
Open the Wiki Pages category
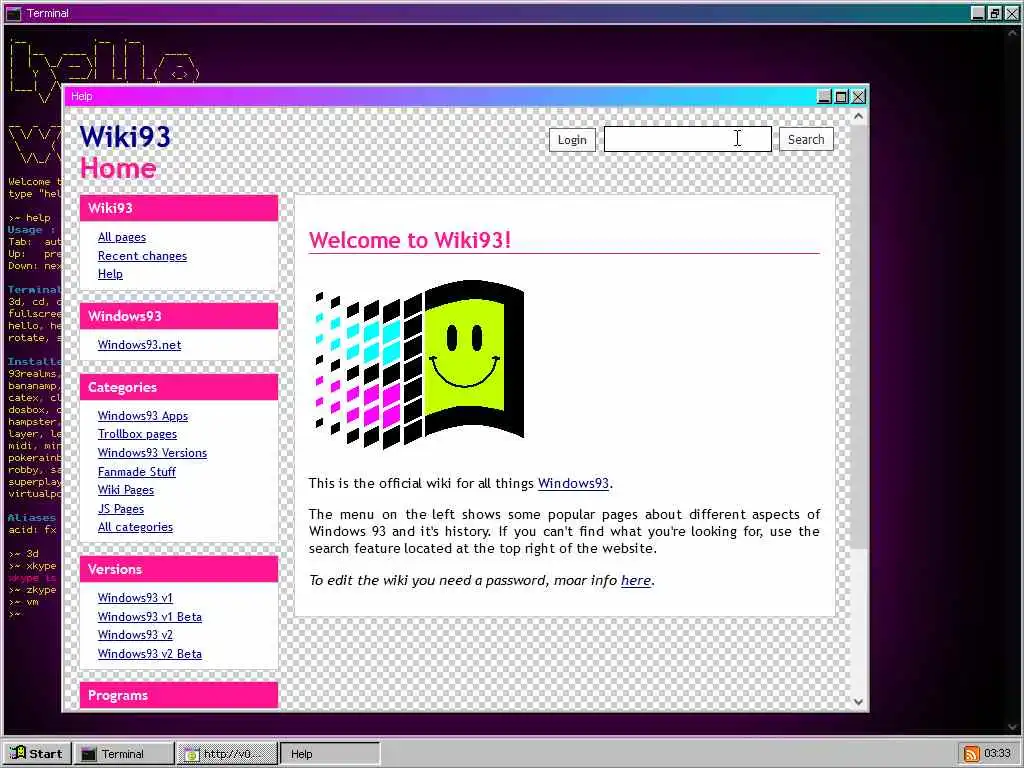click(x=126, y=490)
